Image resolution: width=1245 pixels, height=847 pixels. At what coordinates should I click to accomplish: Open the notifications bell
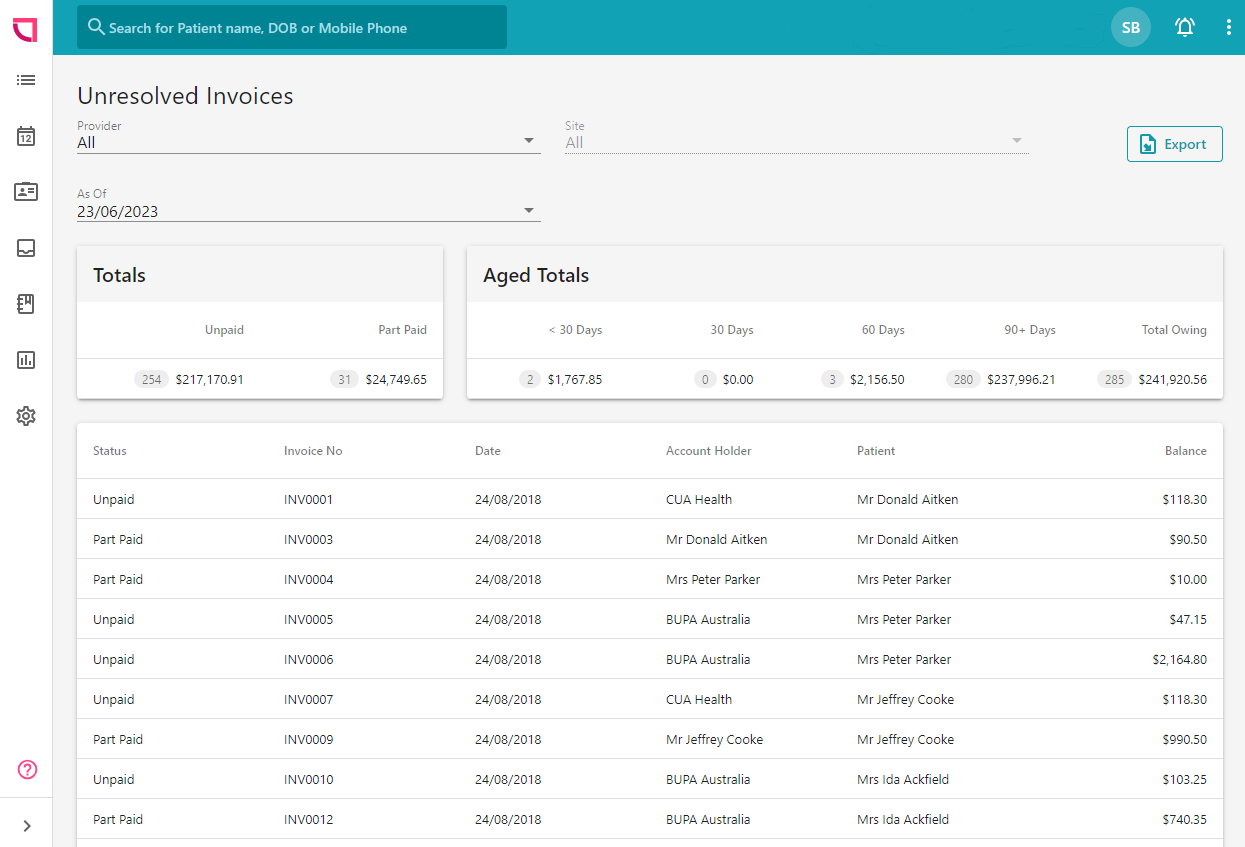[1184, 27]
